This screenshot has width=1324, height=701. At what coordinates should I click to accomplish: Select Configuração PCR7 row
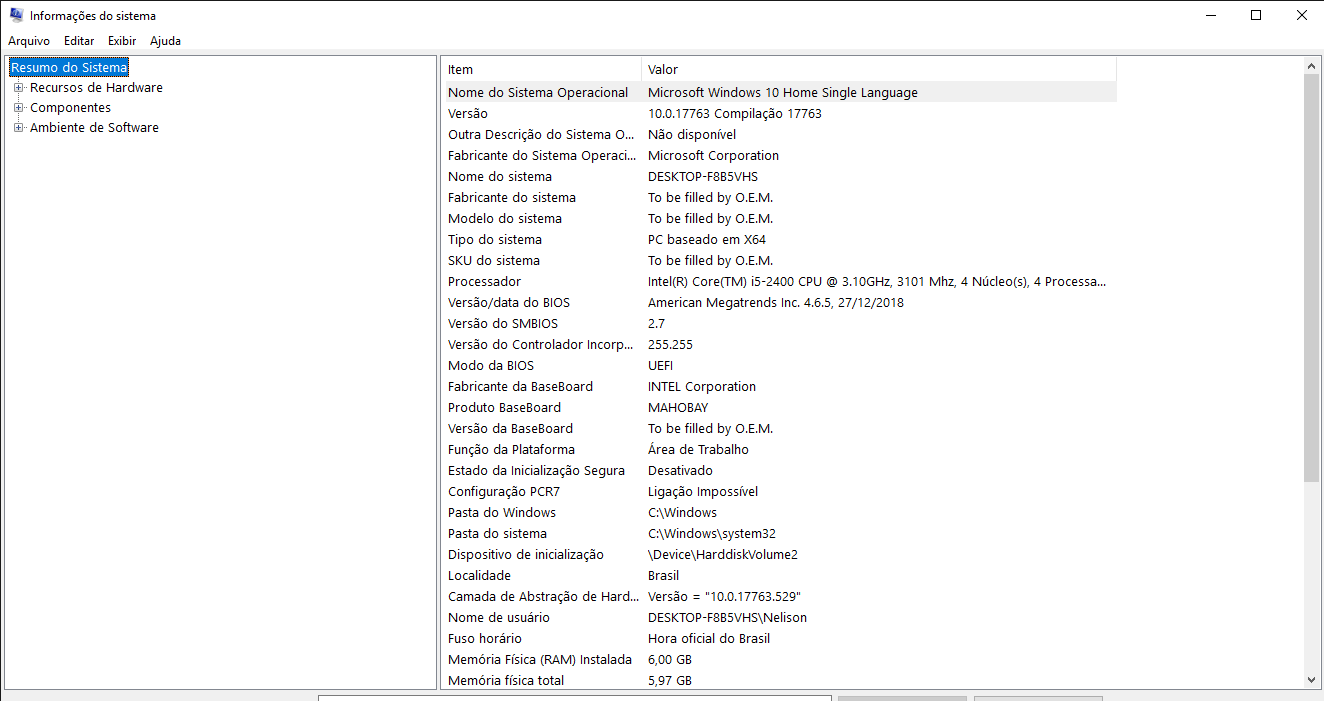tap(779, 491)
